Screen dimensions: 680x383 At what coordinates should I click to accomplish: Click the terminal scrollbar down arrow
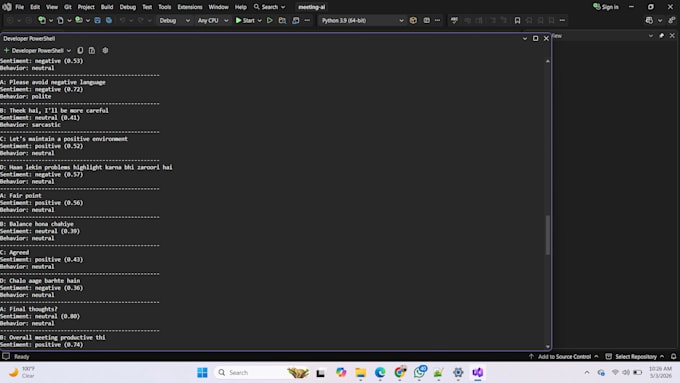pos(548,347)
